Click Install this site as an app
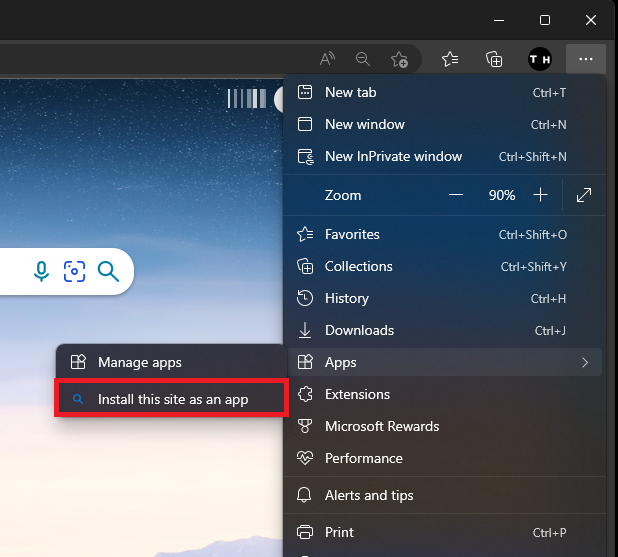The image size is (618, 557). click(x=171, y=399)
